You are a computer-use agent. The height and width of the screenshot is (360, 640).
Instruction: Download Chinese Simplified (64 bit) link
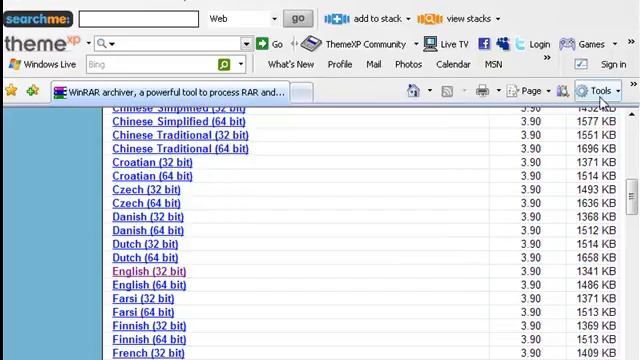click(x=179, y=122)
